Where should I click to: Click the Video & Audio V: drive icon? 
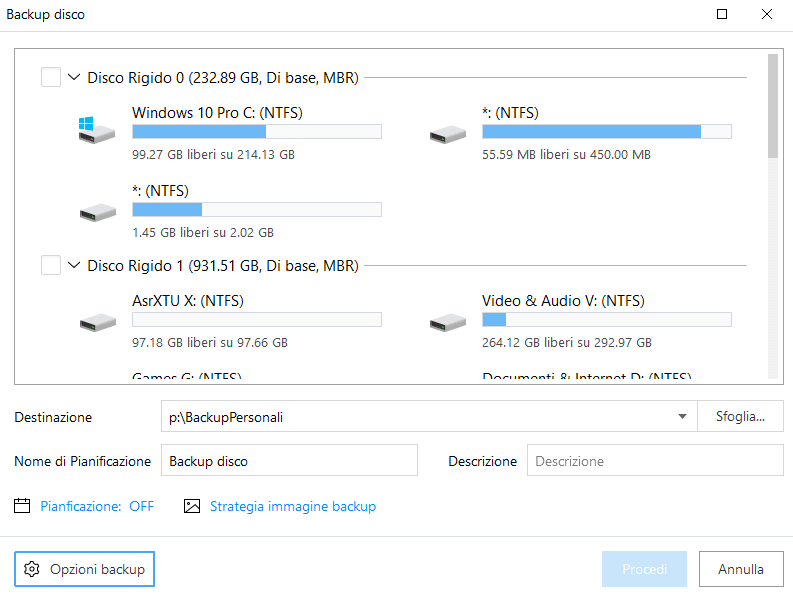point(447,321)
